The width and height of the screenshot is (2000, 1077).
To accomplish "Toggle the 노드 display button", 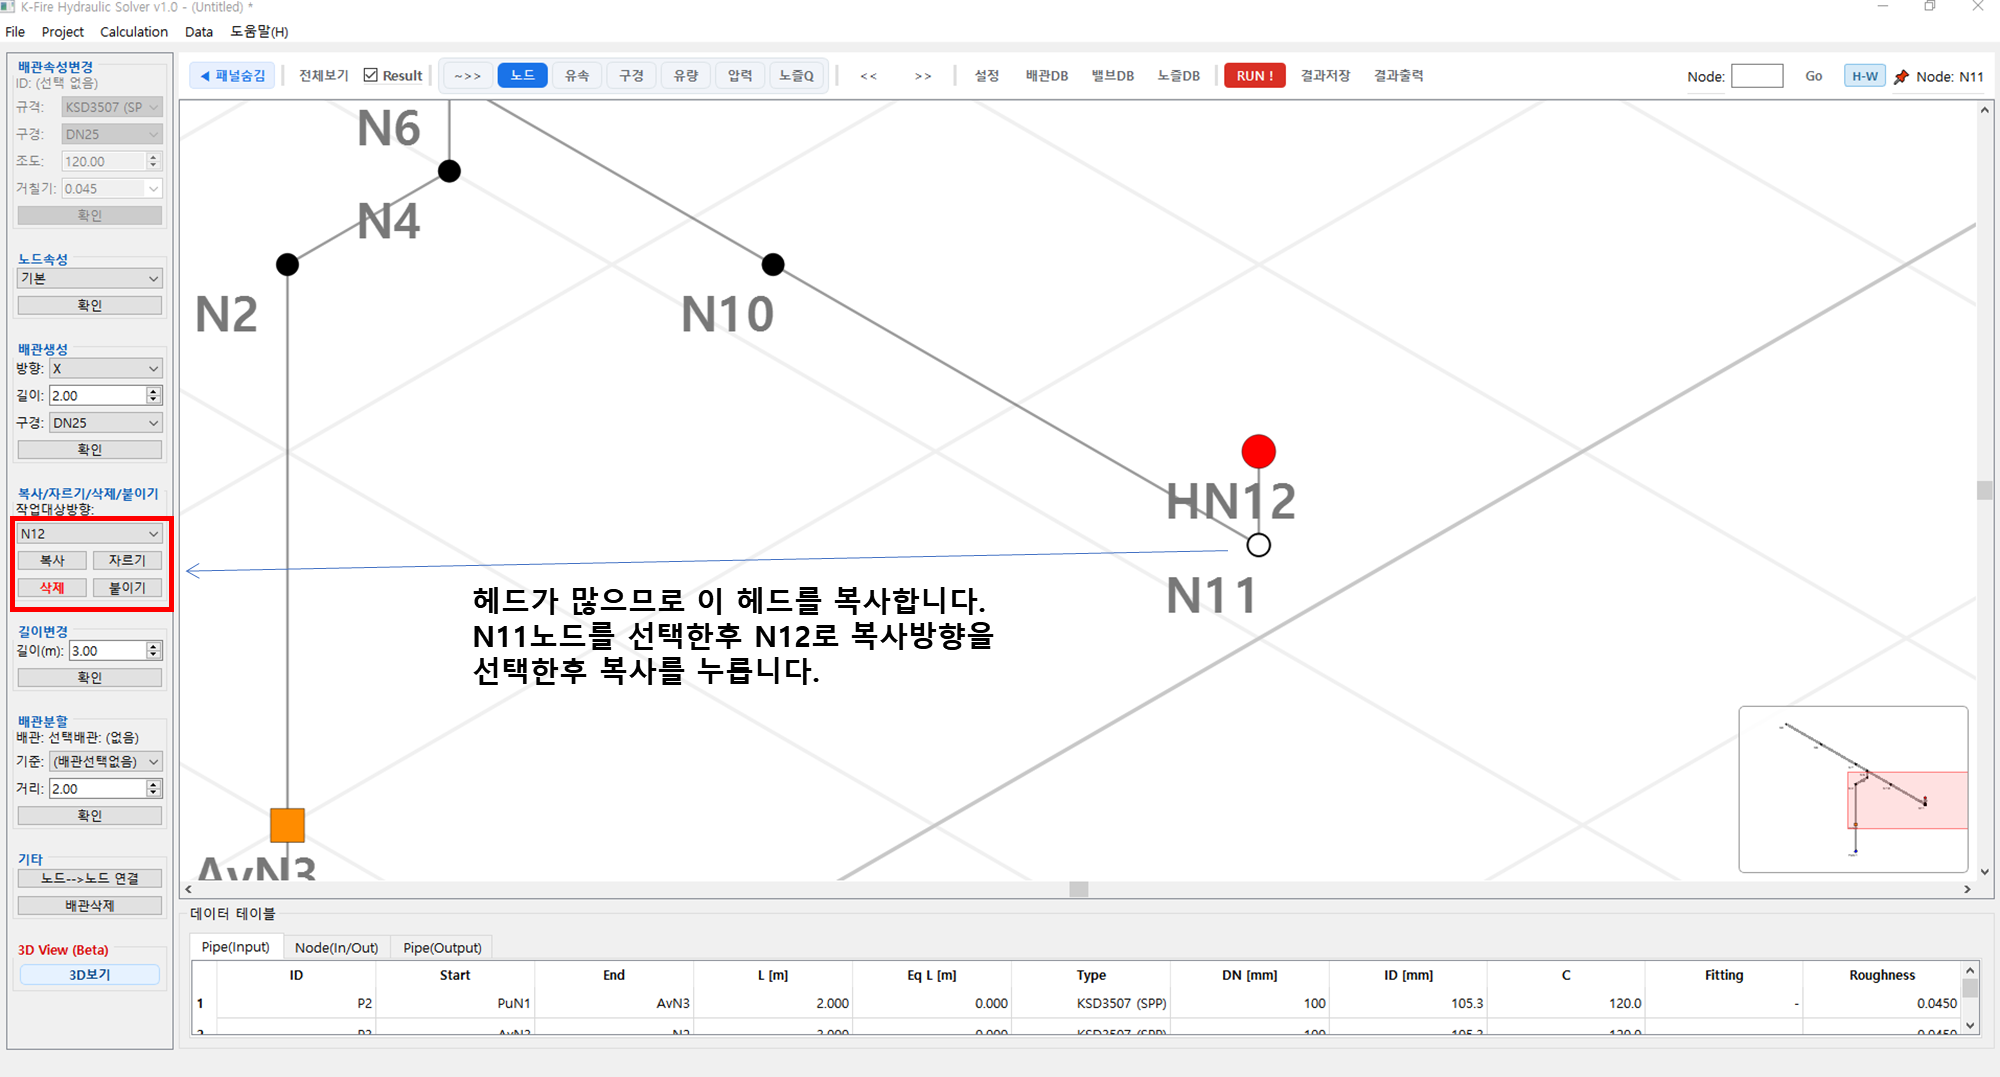I will coord(522,75).
